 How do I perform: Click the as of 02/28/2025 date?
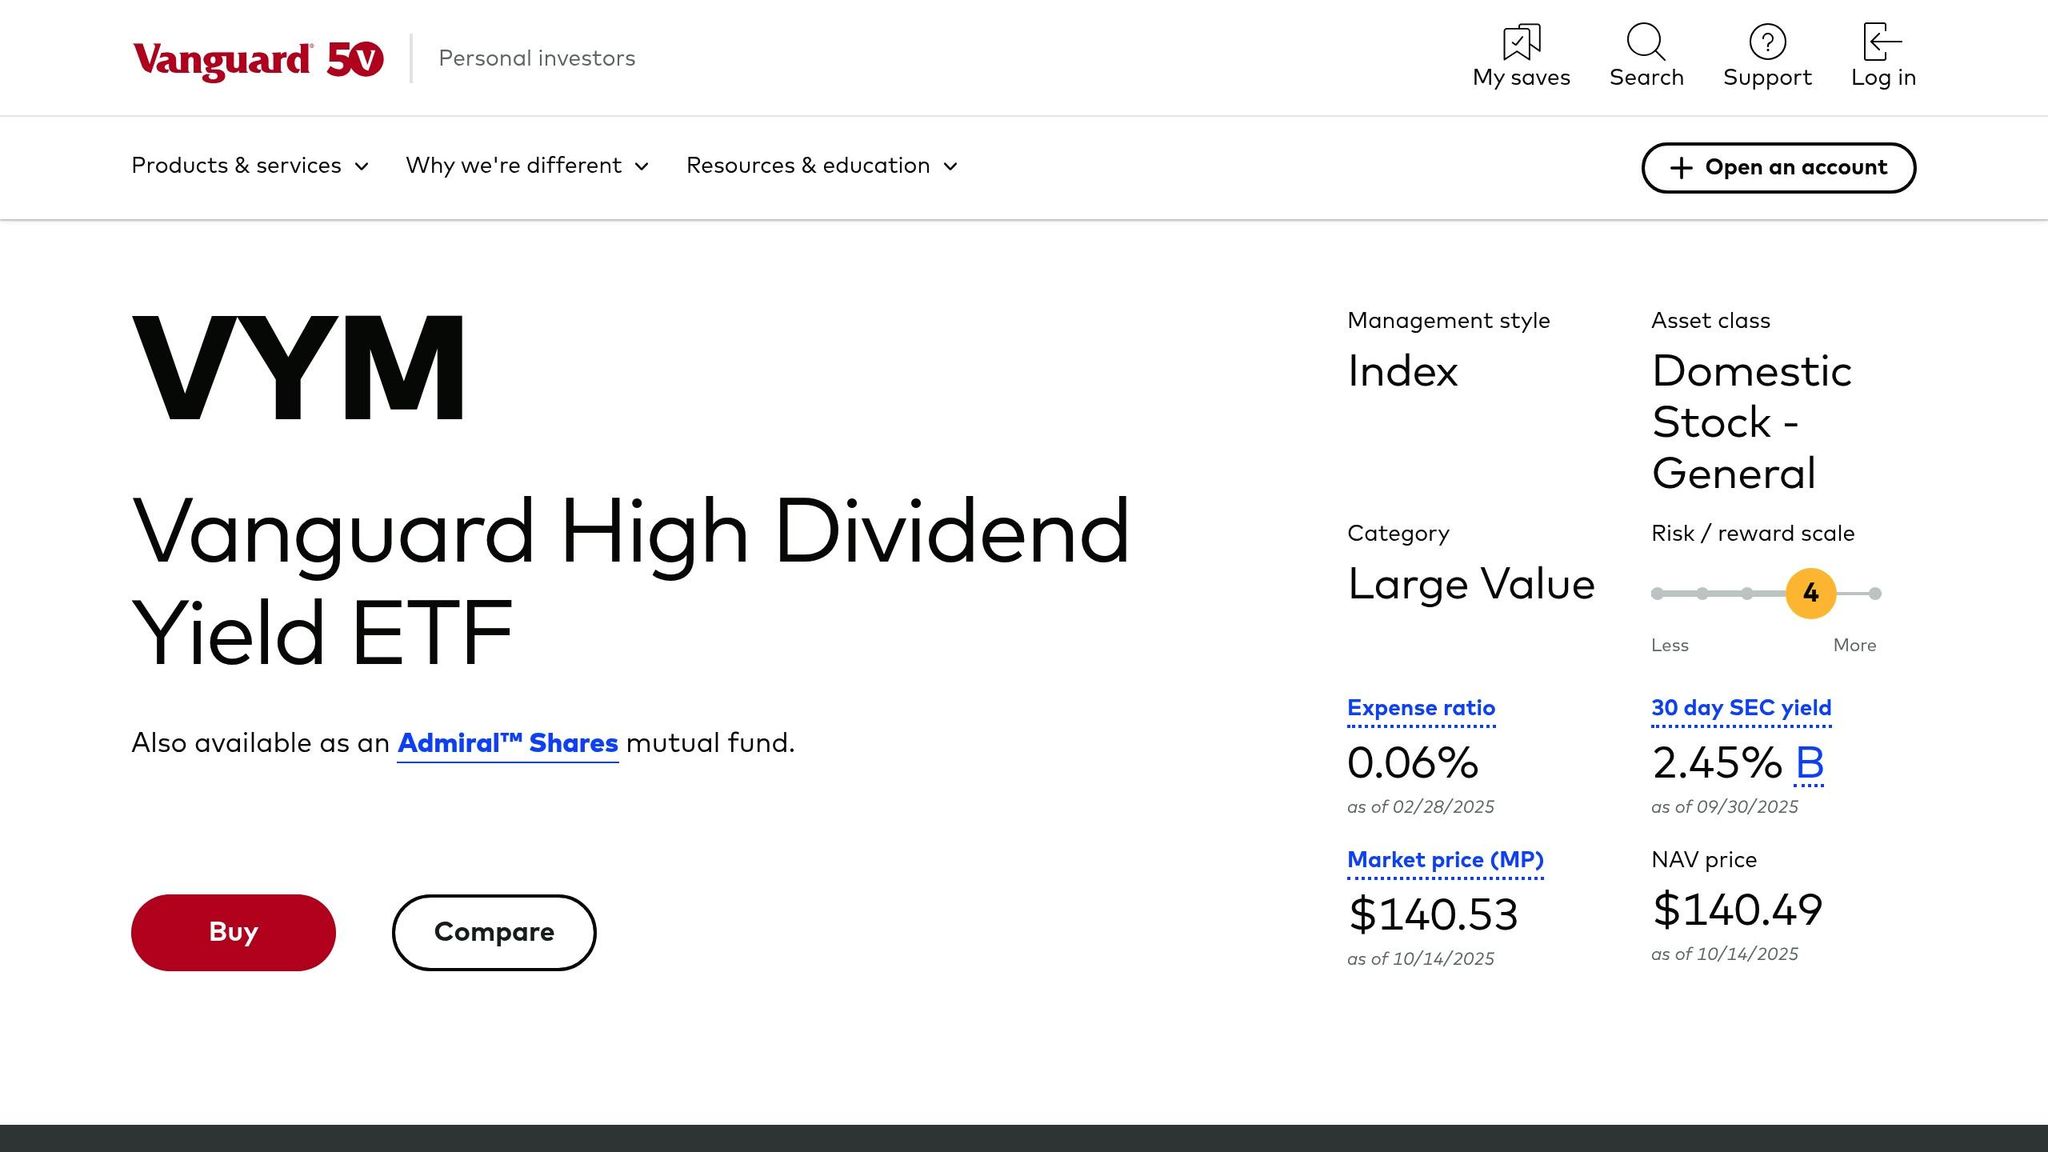tap(1421, 807)
